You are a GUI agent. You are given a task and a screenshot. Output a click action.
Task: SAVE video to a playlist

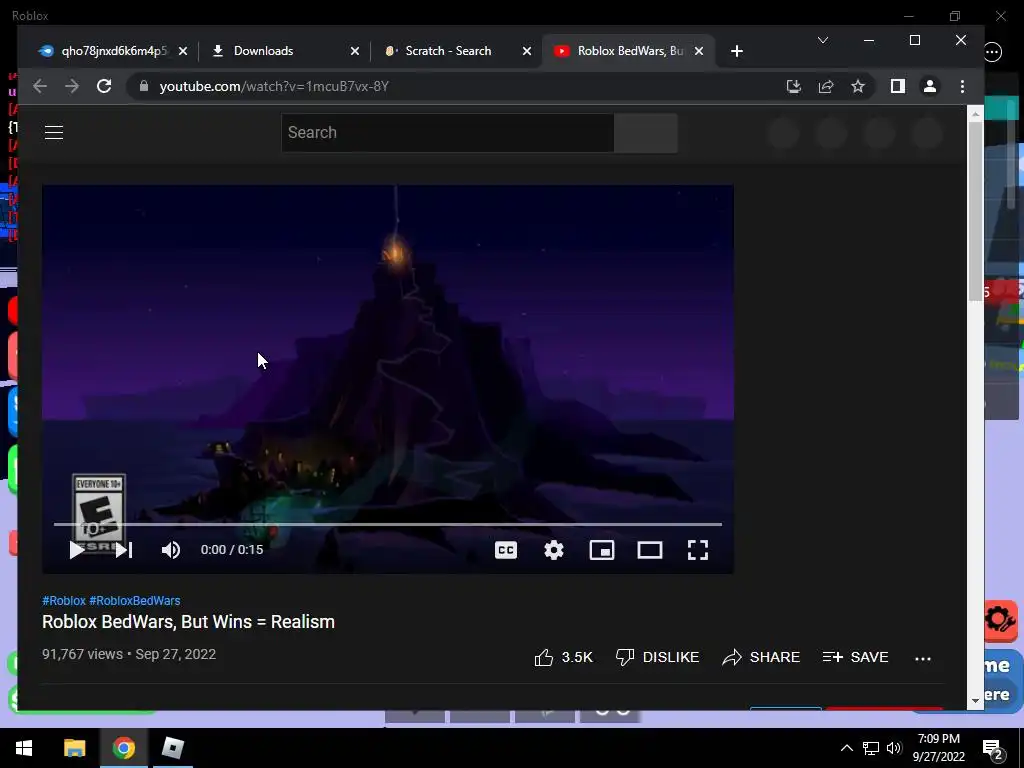[856, 657]
